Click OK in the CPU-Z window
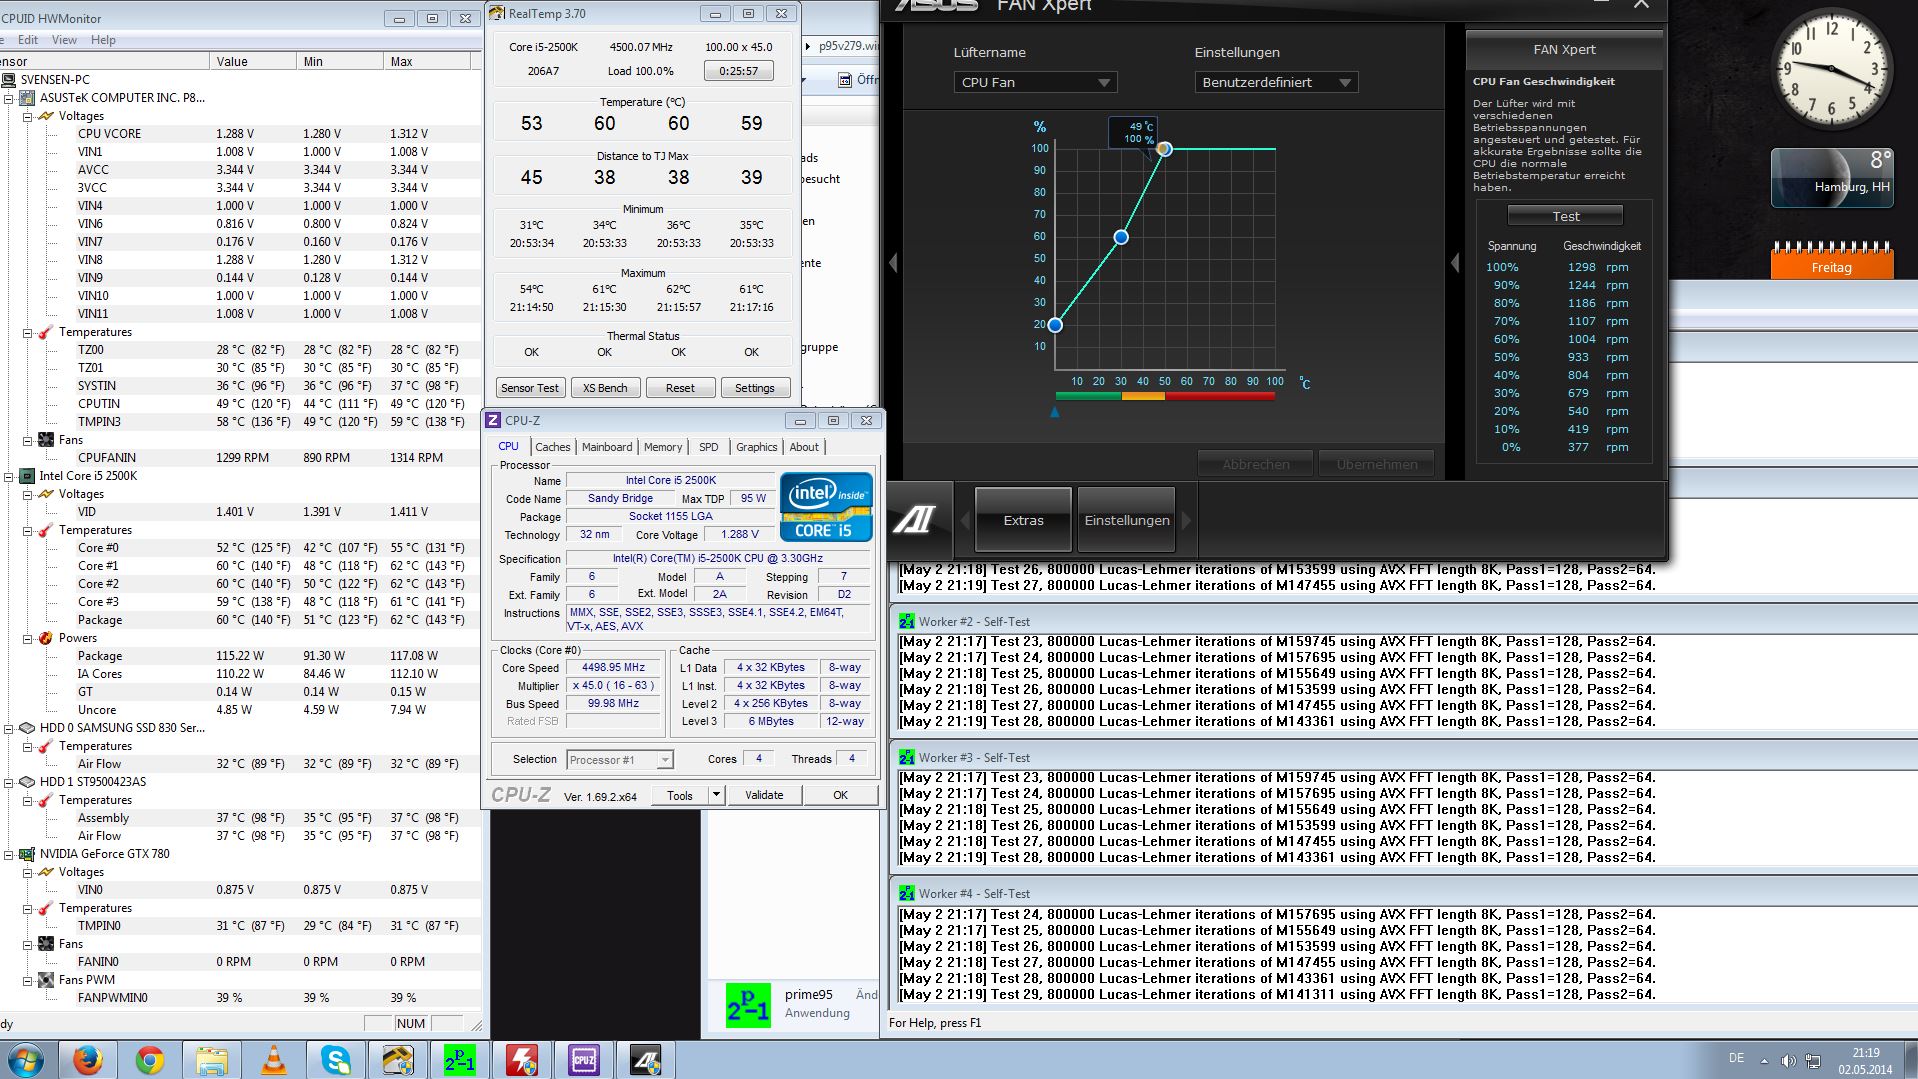Screen dimensions: 1918x1079 (840, 795)
